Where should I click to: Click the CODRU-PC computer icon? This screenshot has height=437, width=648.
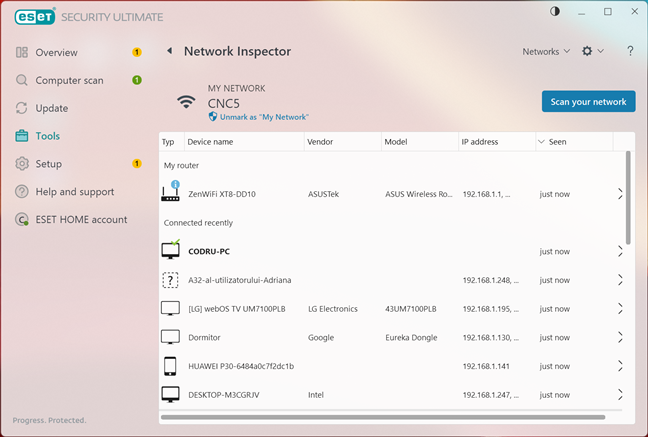[170, 249]
